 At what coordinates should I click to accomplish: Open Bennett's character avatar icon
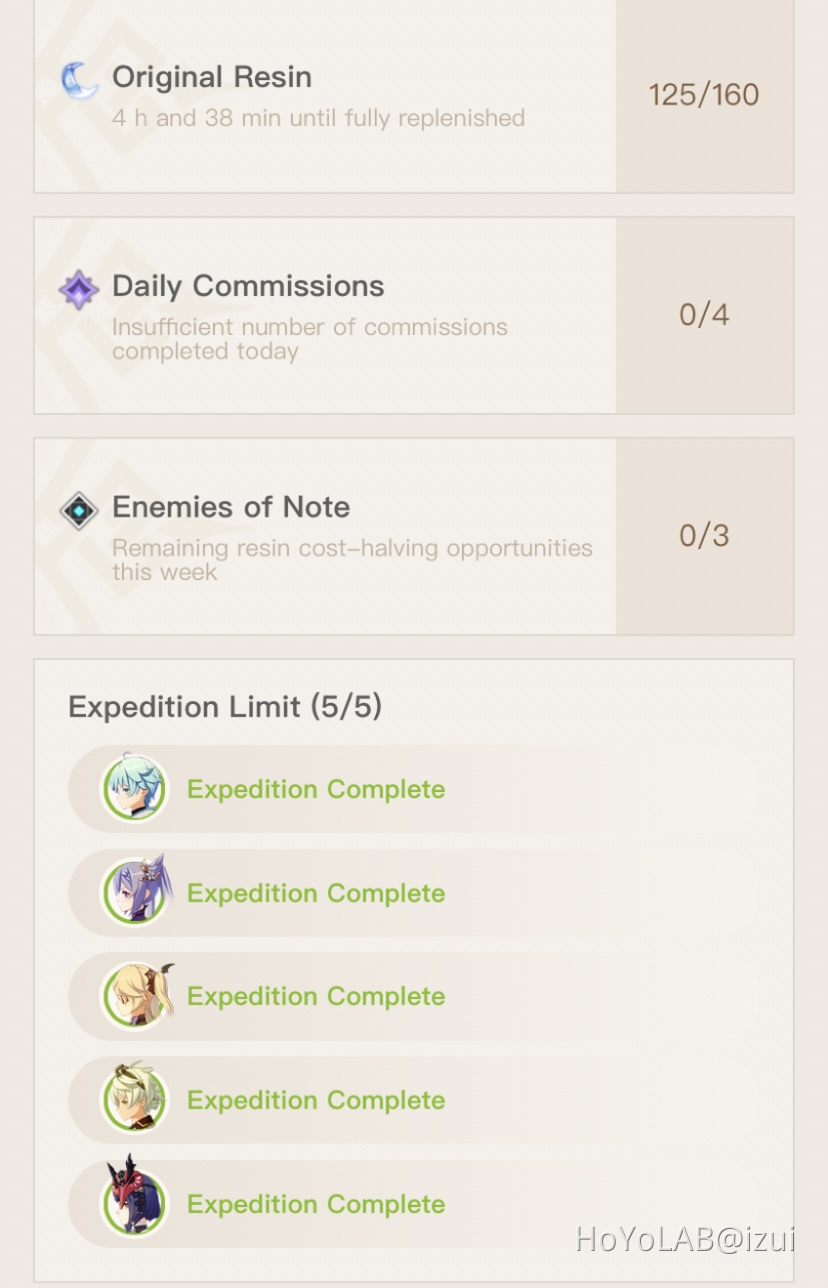(x=135, y=1100)
